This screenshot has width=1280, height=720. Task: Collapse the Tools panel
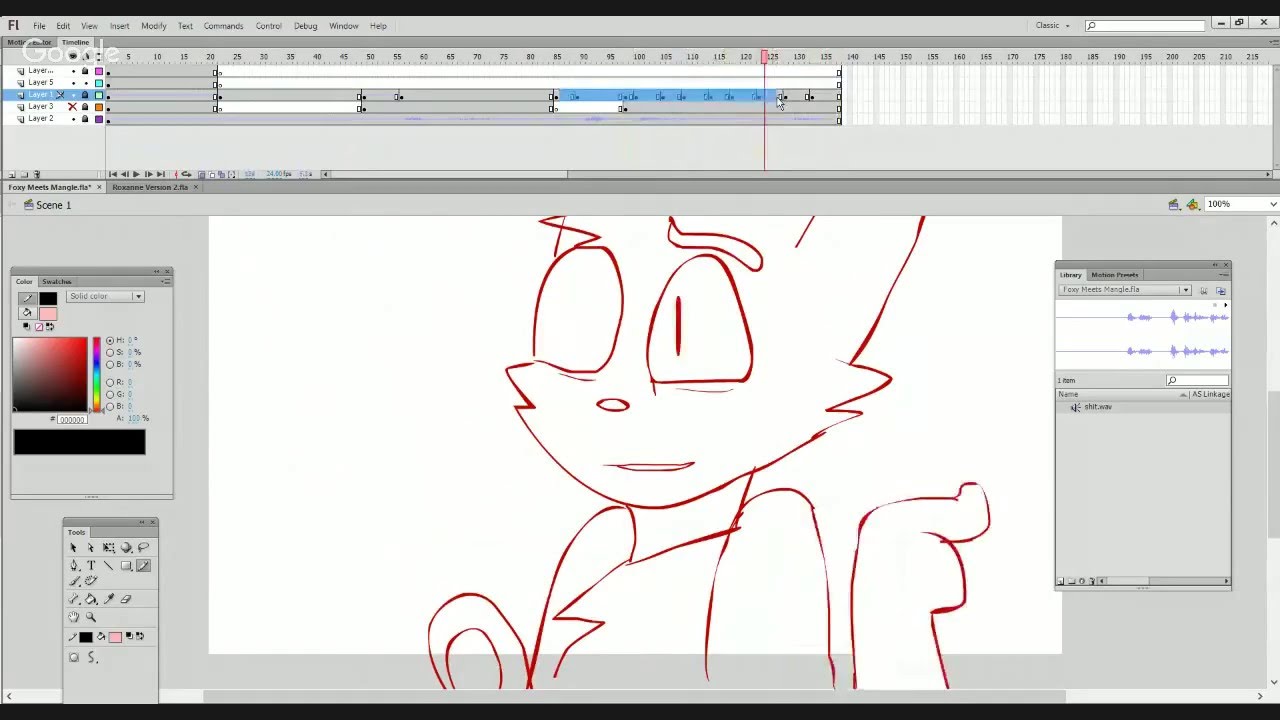(x=142, y=522)
